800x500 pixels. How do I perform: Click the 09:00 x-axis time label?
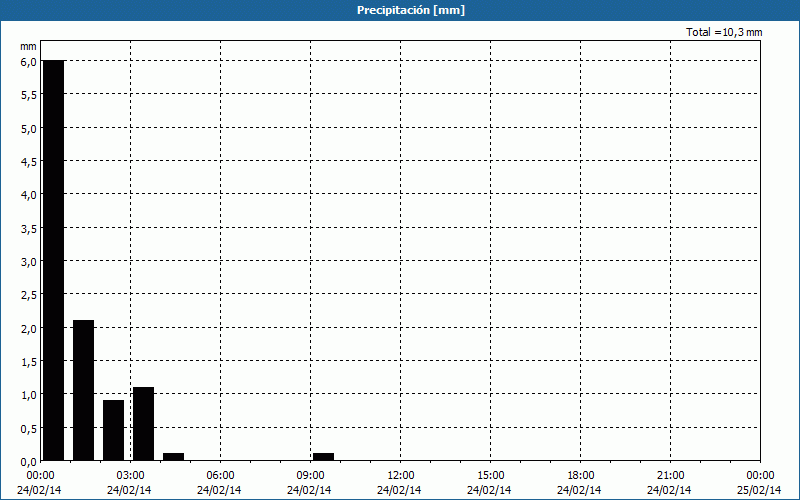310,476
